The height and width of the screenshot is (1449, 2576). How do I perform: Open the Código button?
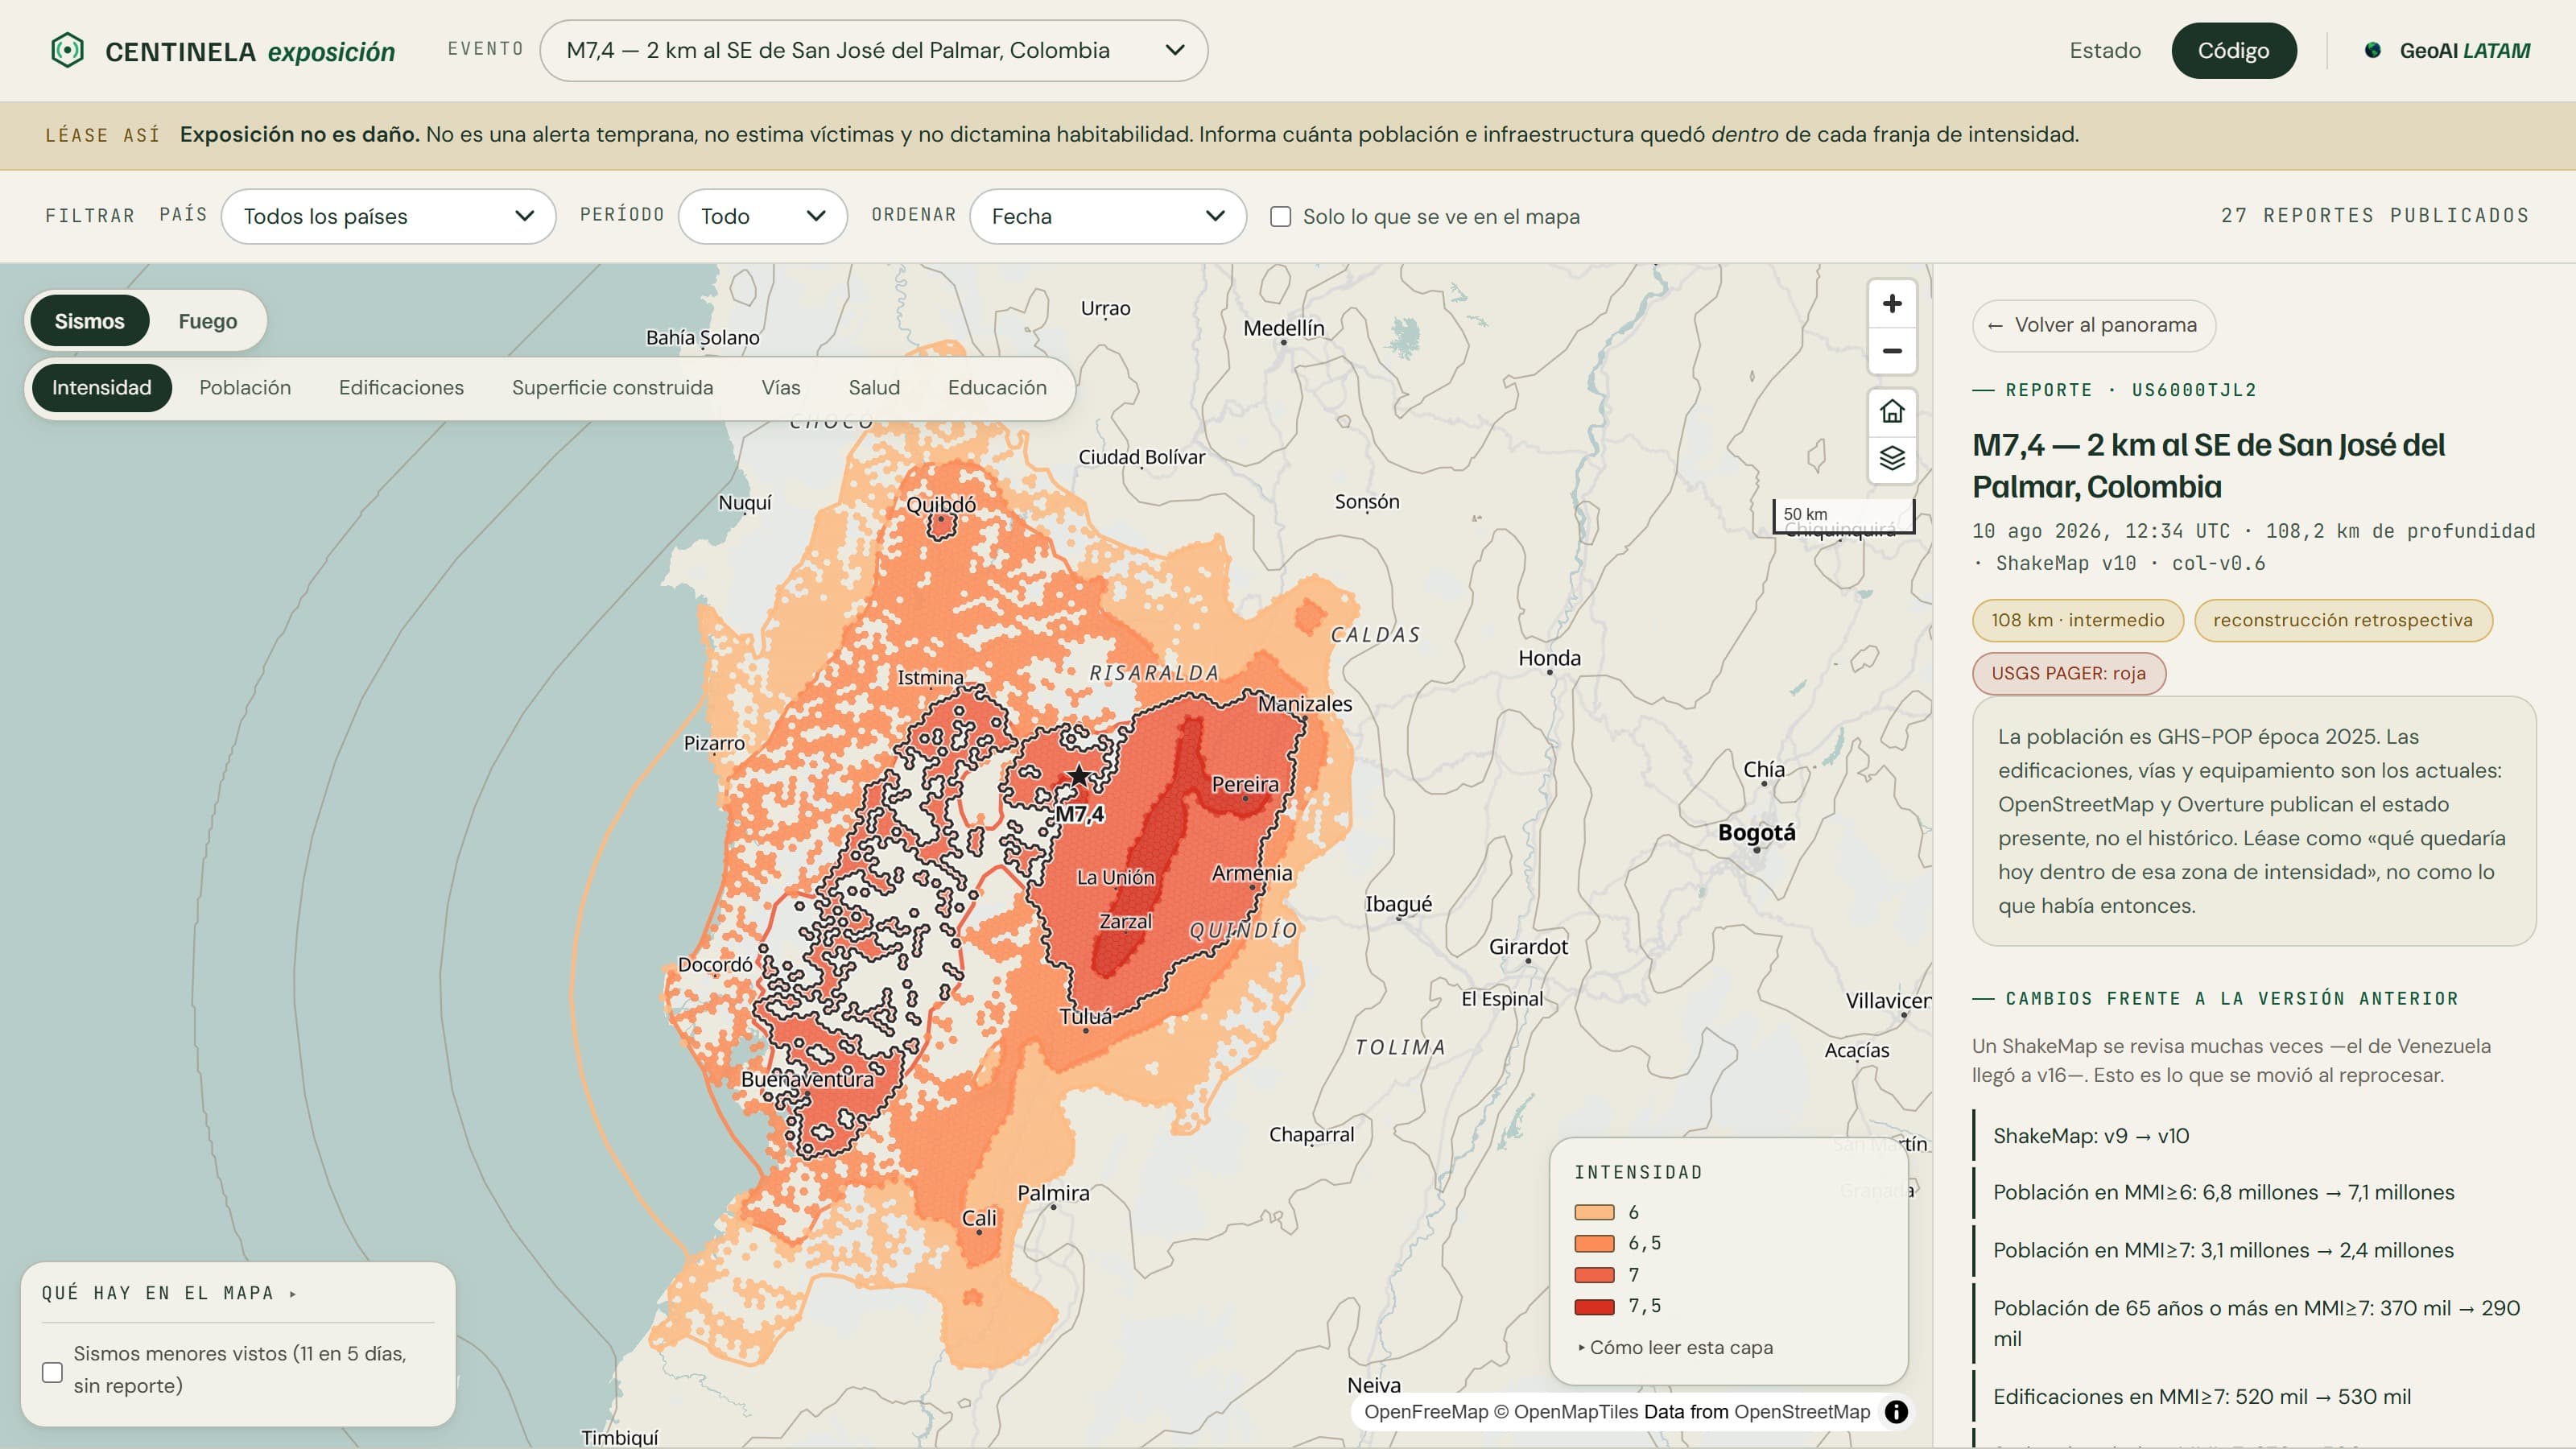pyautogui.click(x=2233, y=50)
